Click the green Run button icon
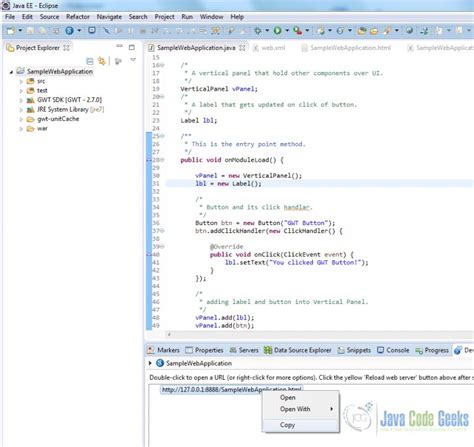The height and width of the screenshot is (447, 474). click(x=277, y=31)
